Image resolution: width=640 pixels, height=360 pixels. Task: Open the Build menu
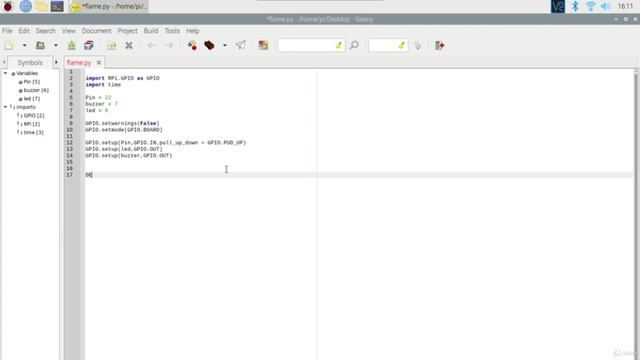pyautogui.click(x=151, y=31)
